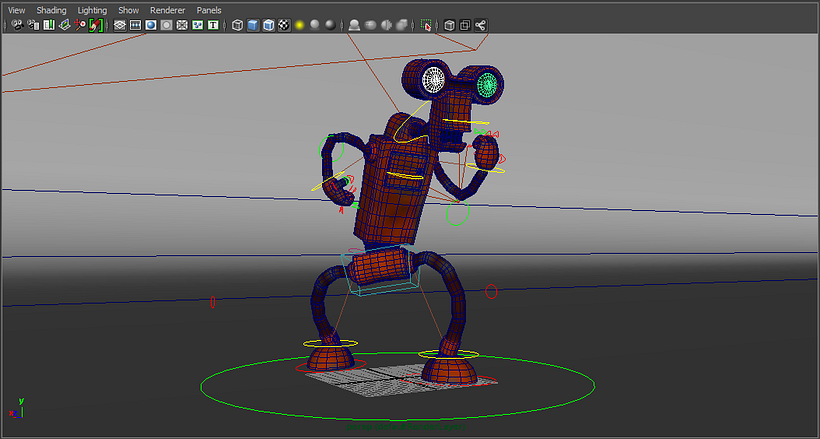Image resolution: width=820 pixels, height=439 pixels.
Task: Enable smooth shade all mode
Action: point(253,25)
